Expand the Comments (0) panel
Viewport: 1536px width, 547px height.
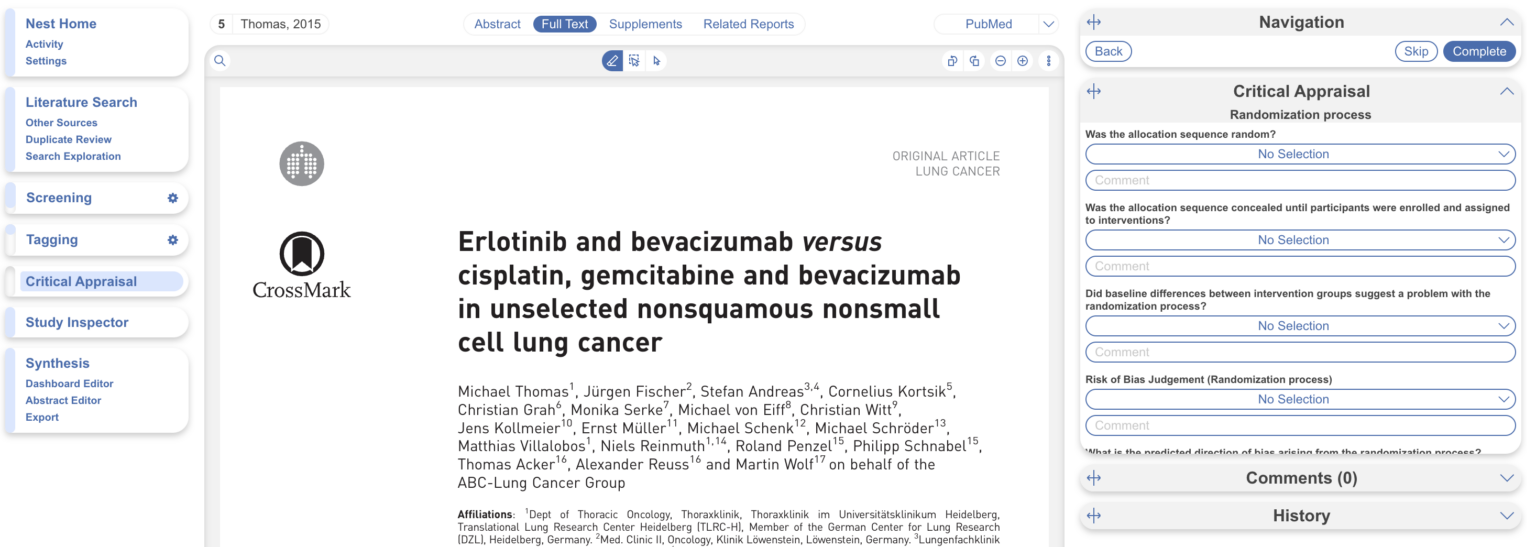pos(1300,478)
